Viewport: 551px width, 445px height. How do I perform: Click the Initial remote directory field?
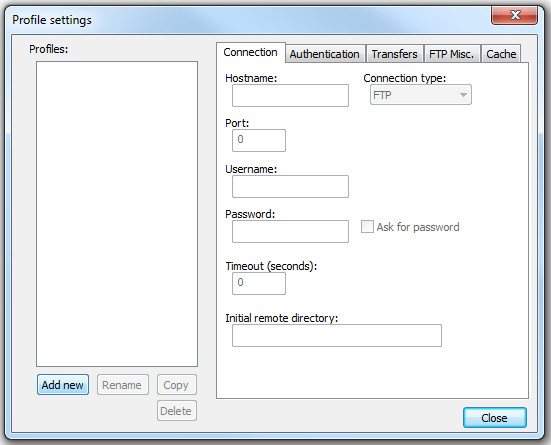tap(337, 335)
